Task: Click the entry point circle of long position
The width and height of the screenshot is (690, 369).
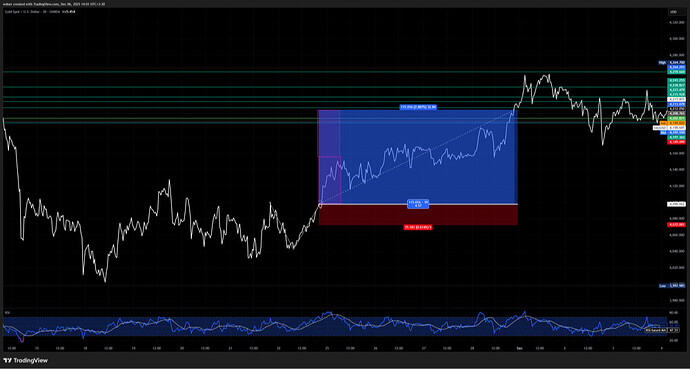Action: (320, 205)
